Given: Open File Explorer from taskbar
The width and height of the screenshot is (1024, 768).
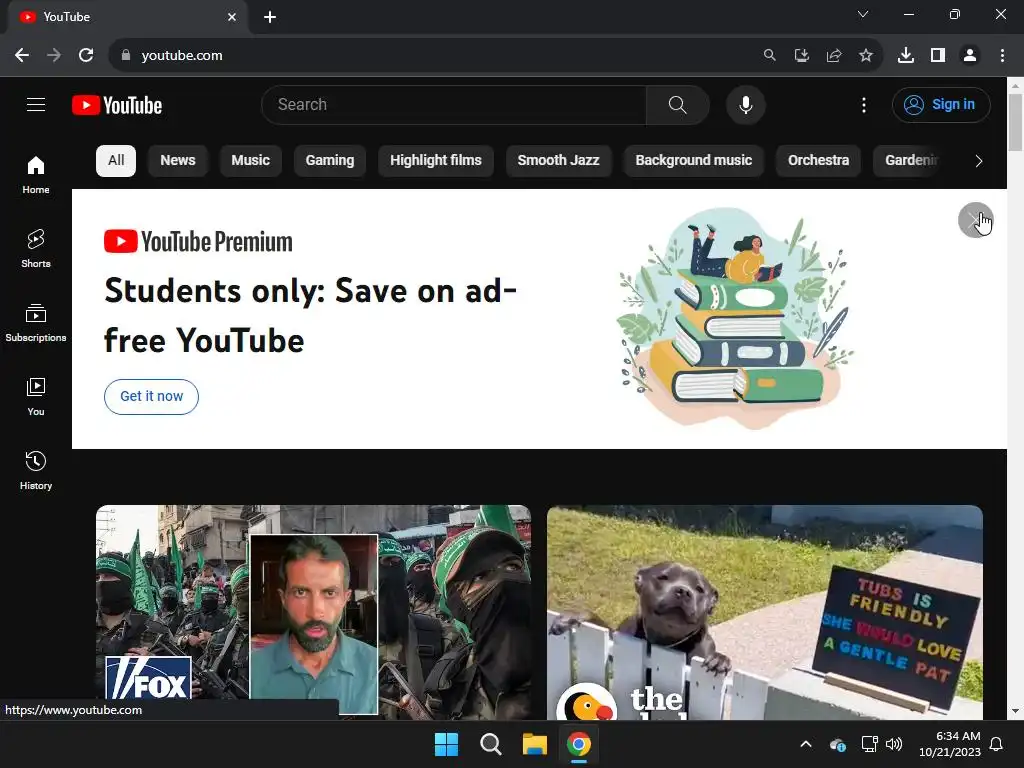Looking at the screenshot, I should (534, 744).
